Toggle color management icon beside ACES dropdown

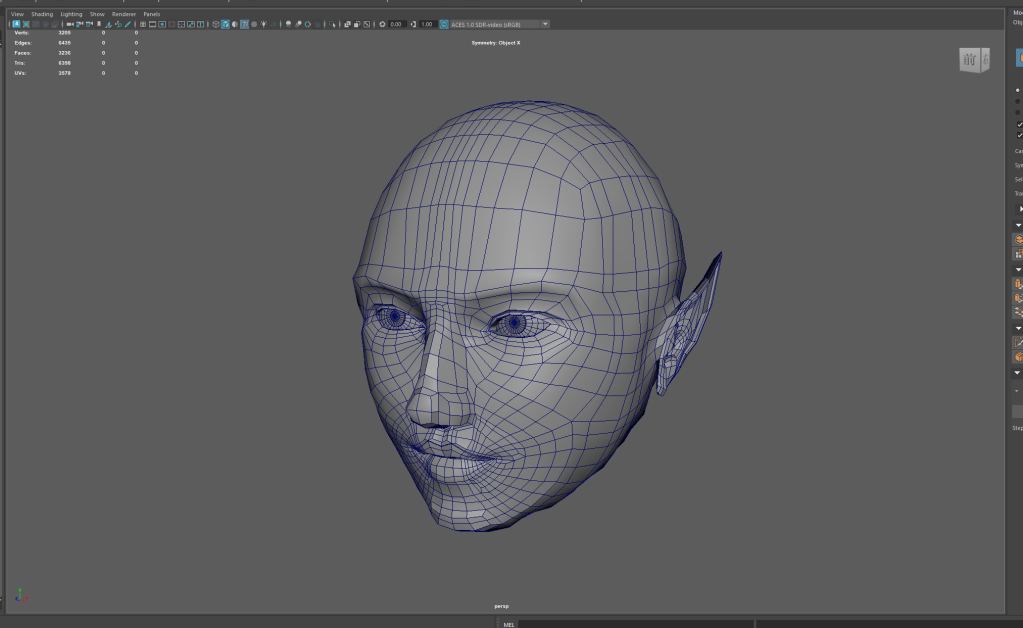[x=444, y=24]
